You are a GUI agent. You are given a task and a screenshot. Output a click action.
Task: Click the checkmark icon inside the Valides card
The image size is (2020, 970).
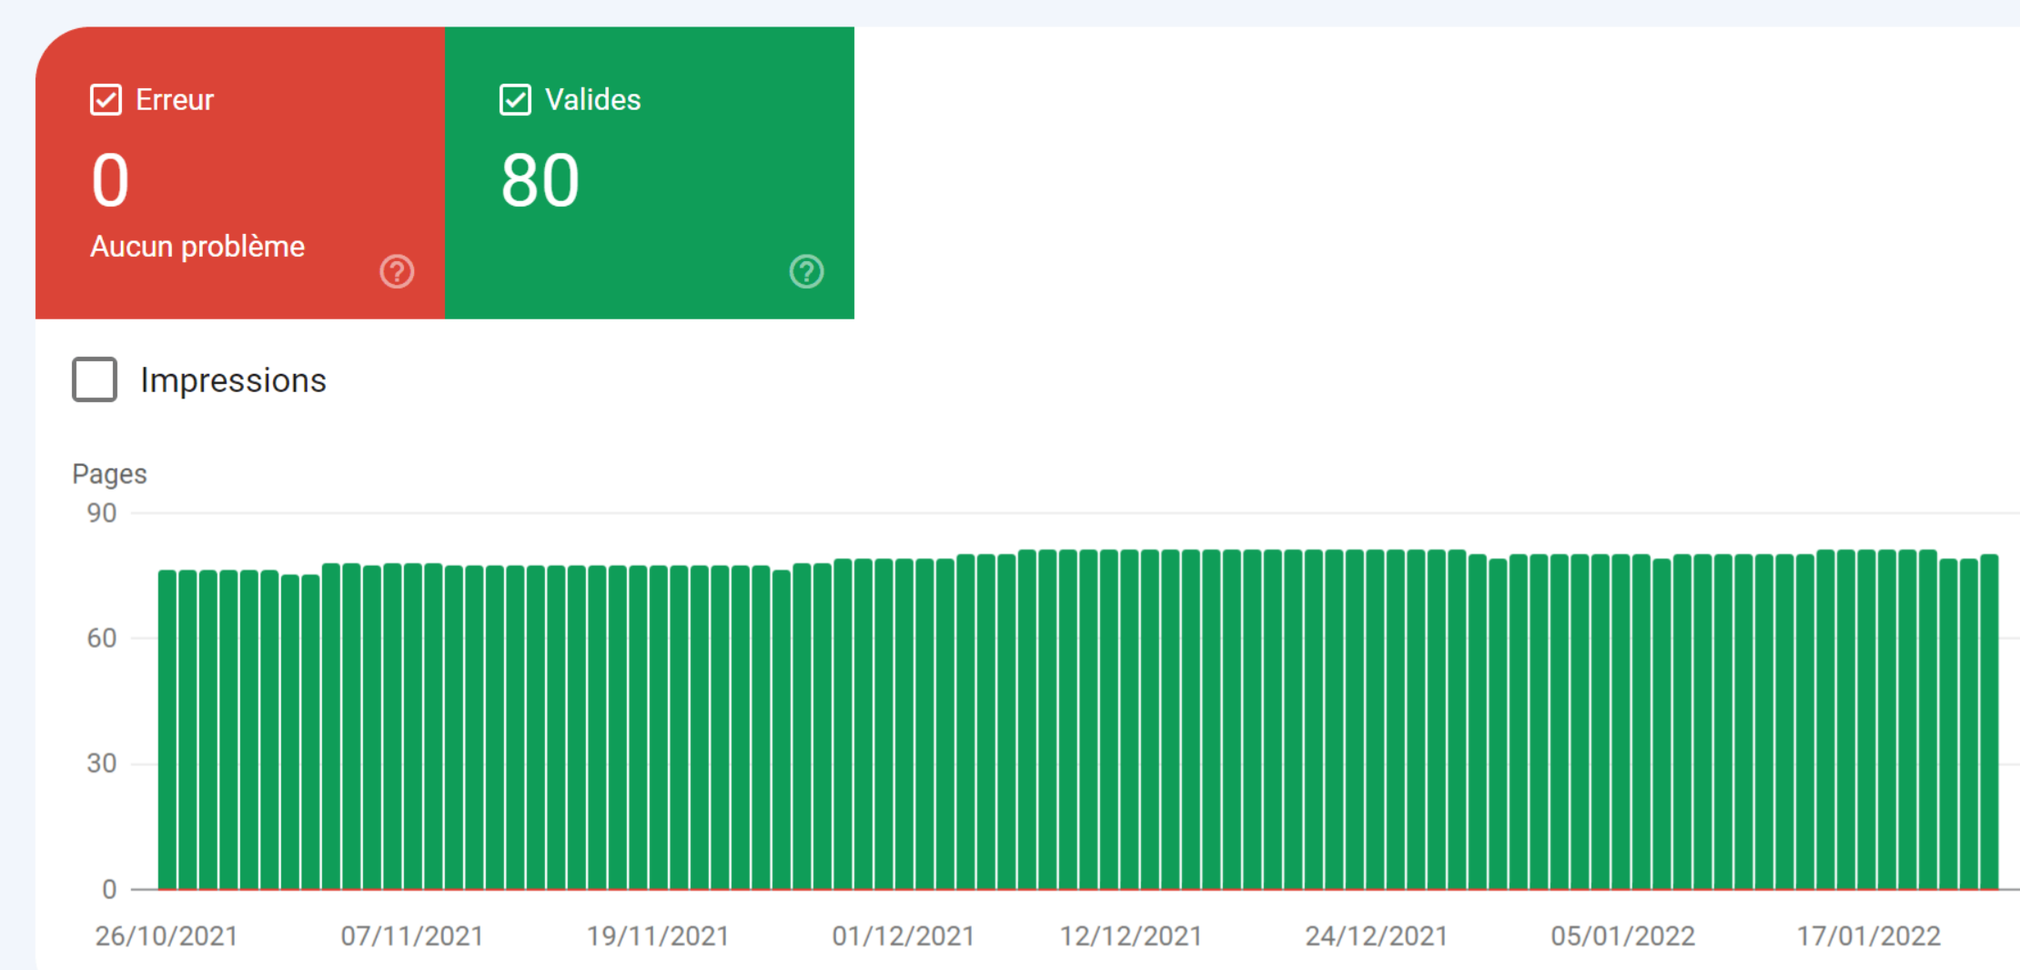514,99
